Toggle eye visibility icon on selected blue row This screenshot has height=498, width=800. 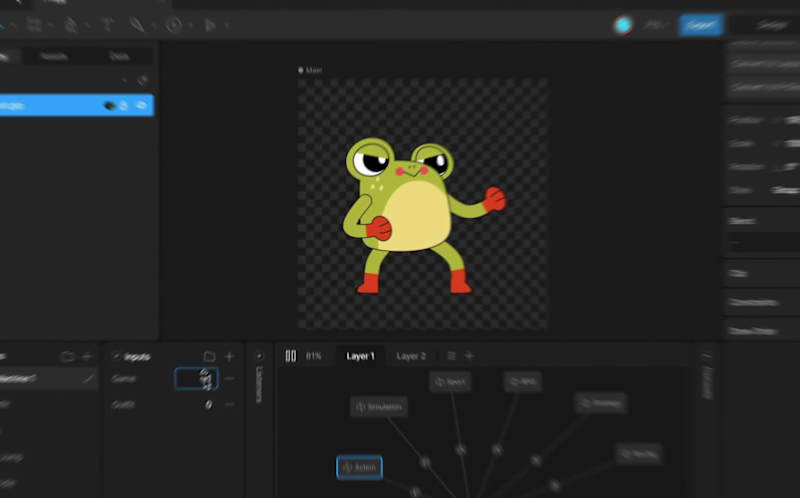(141, 105)
